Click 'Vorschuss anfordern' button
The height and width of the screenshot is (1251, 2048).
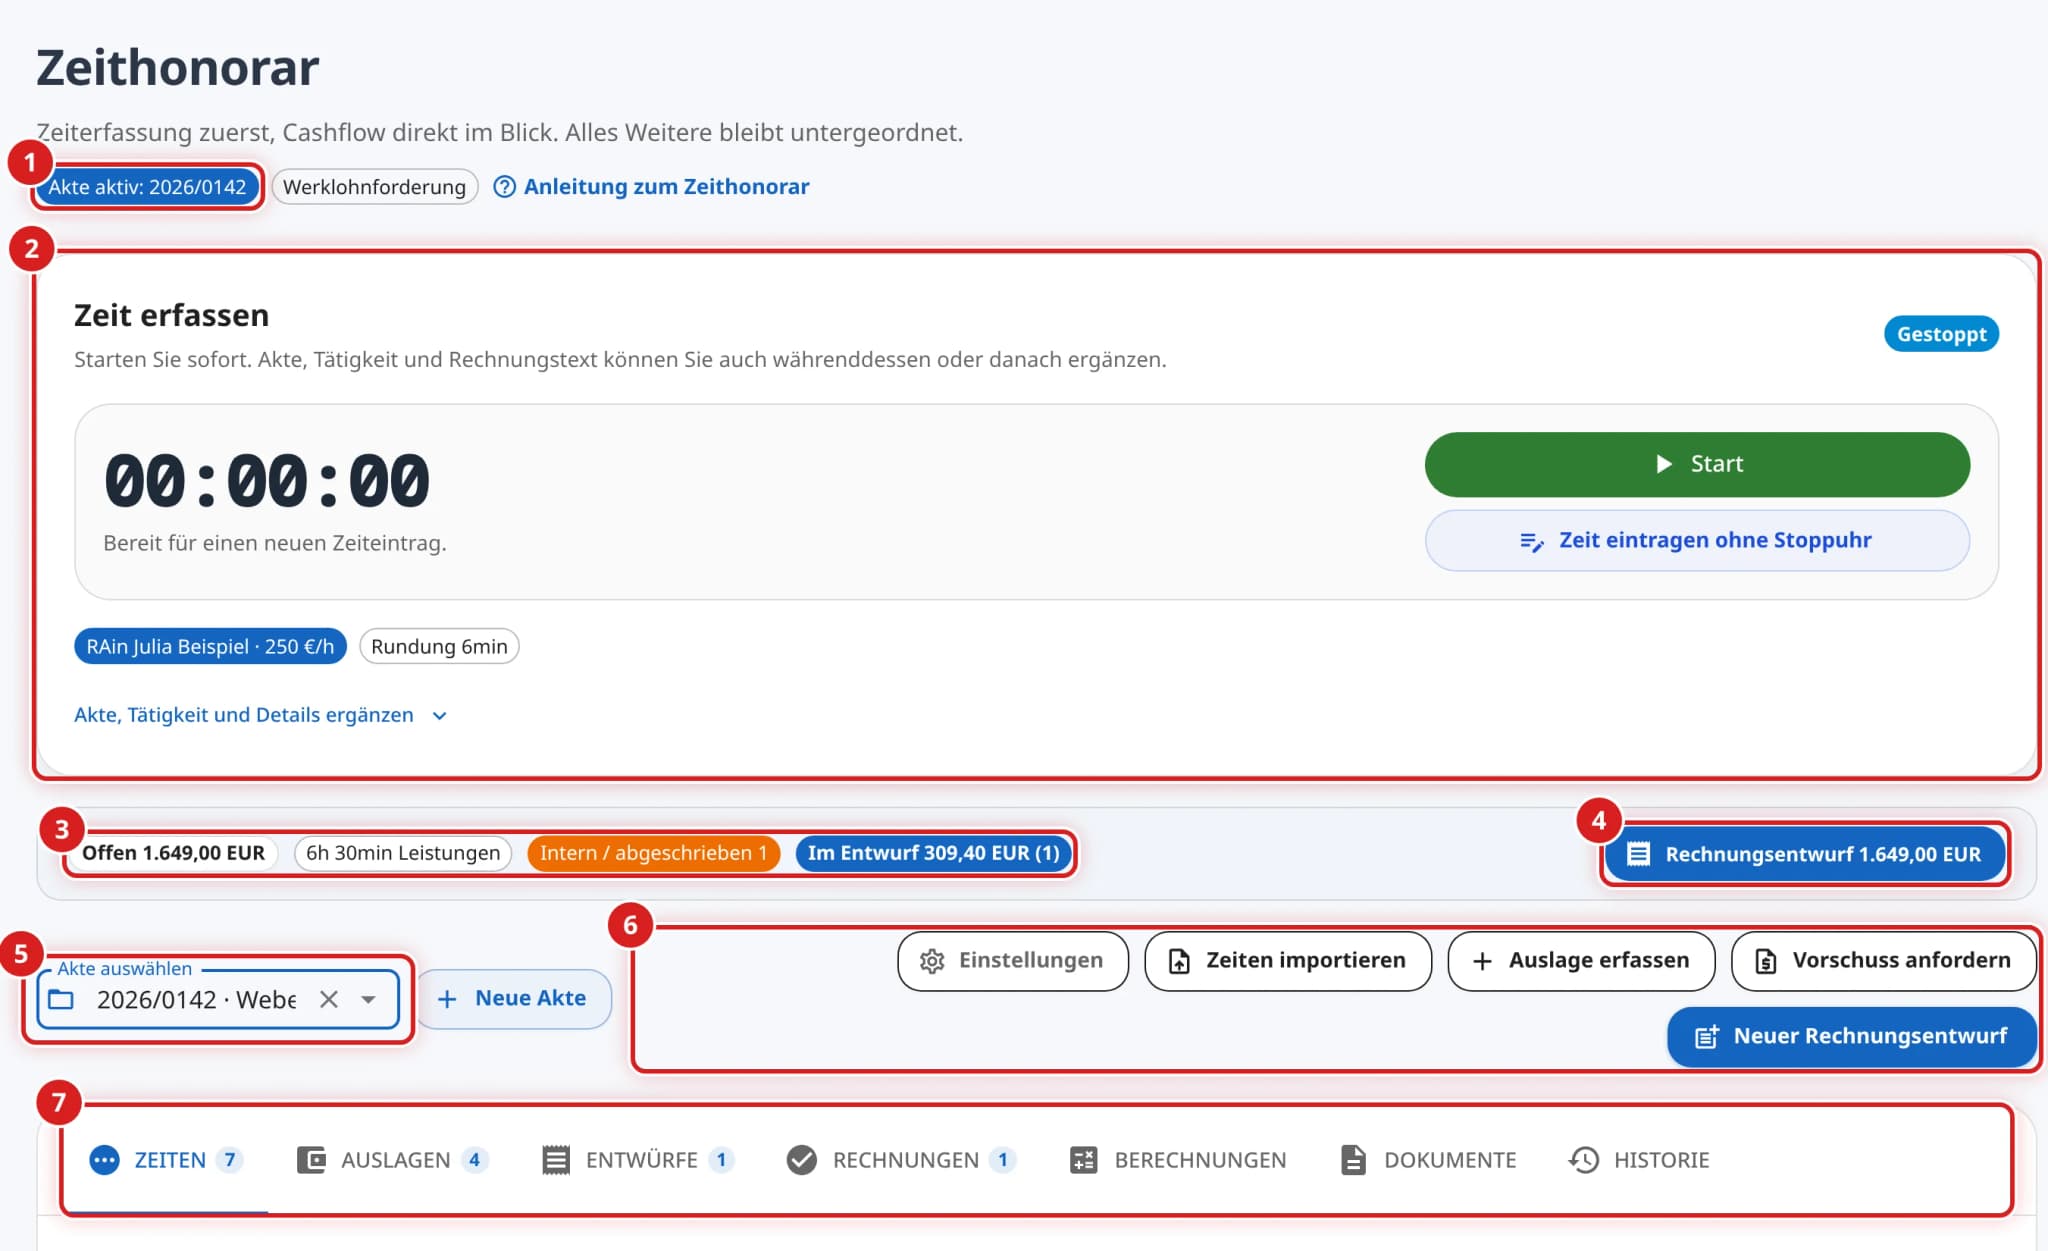click(1884, 961)
